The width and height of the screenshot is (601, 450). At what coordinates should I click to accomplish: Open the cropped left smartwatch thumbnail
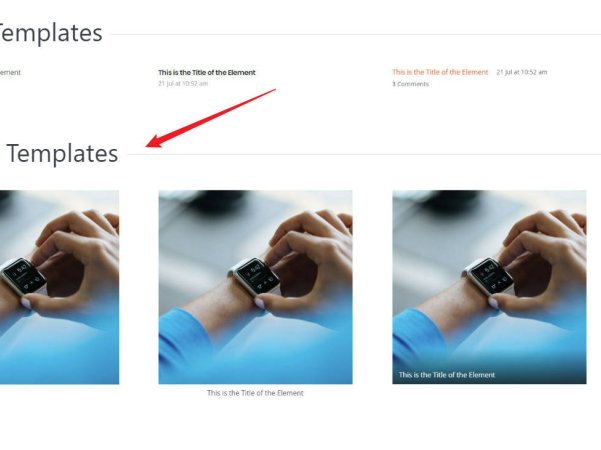[x=59, y=287]
